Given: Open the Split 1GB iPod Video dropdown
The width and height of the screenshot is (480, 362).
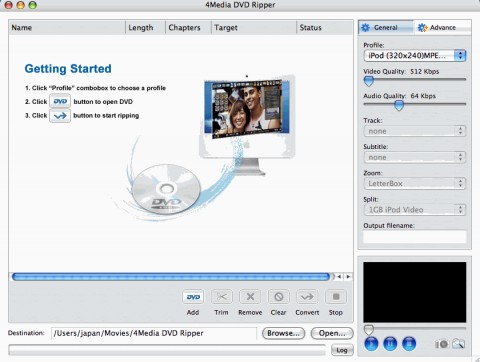Looking at the screenshot, I should click(414, 210).
